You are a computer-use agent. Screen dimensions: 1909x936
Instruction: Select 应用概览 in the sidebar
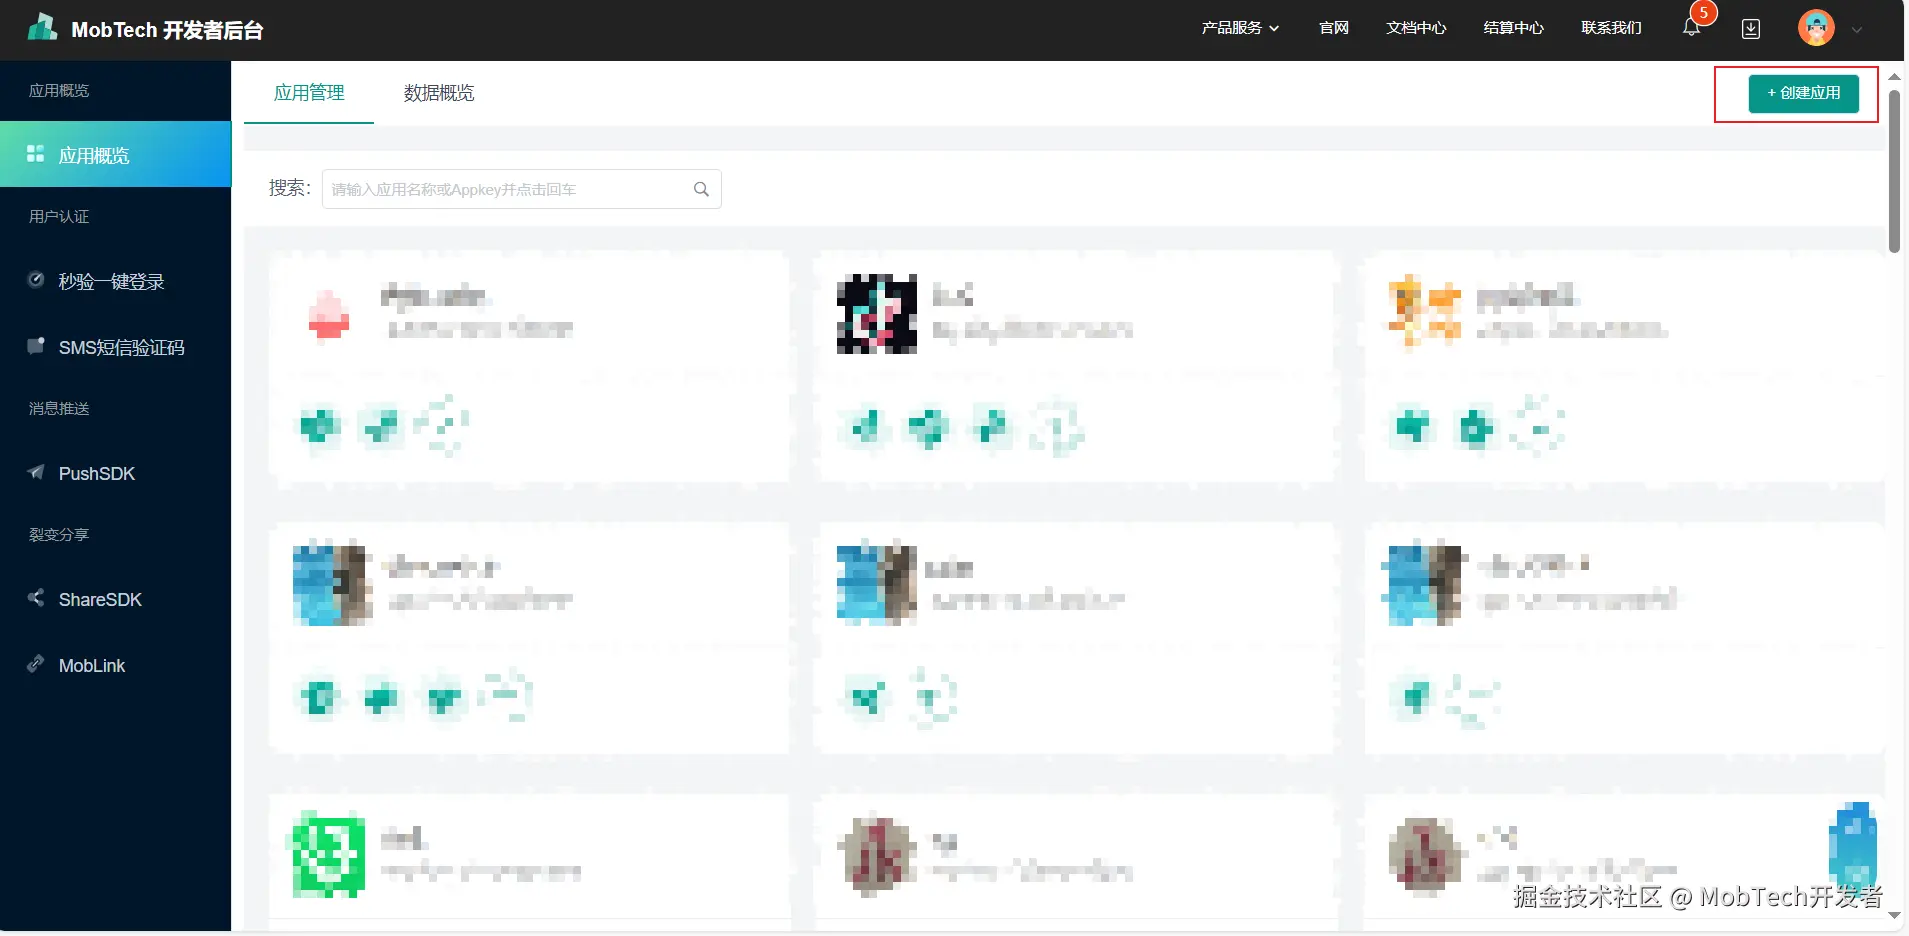[x=115, y=154]
